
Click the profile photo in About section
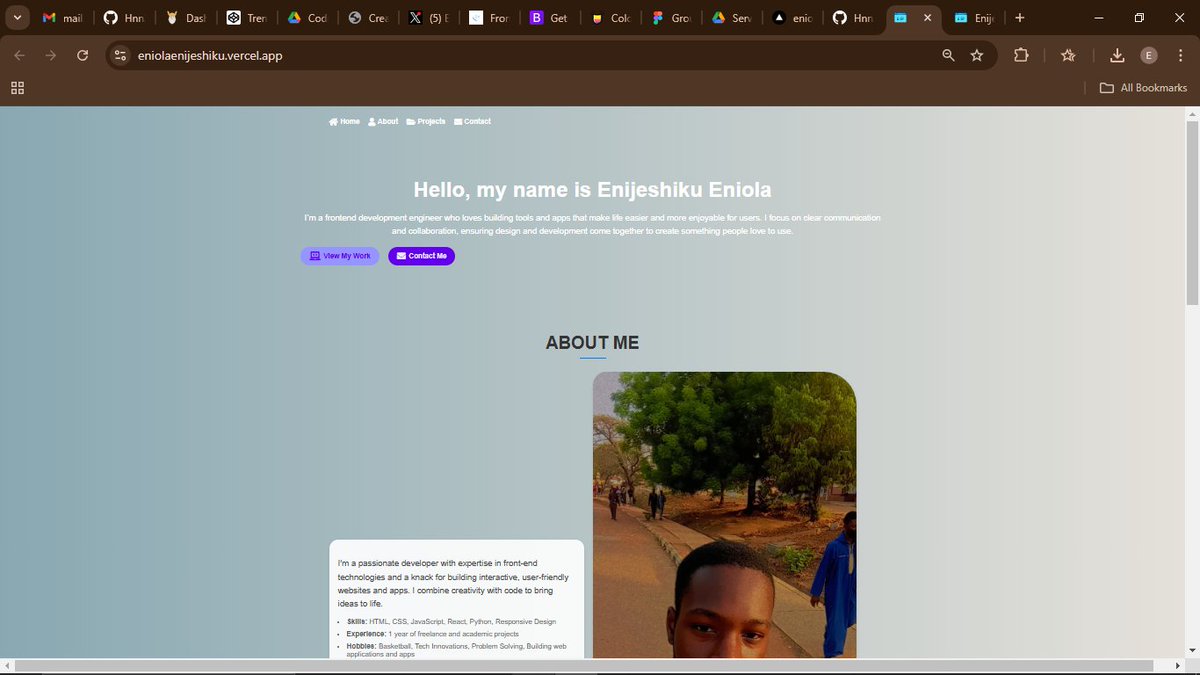(724, 515)
